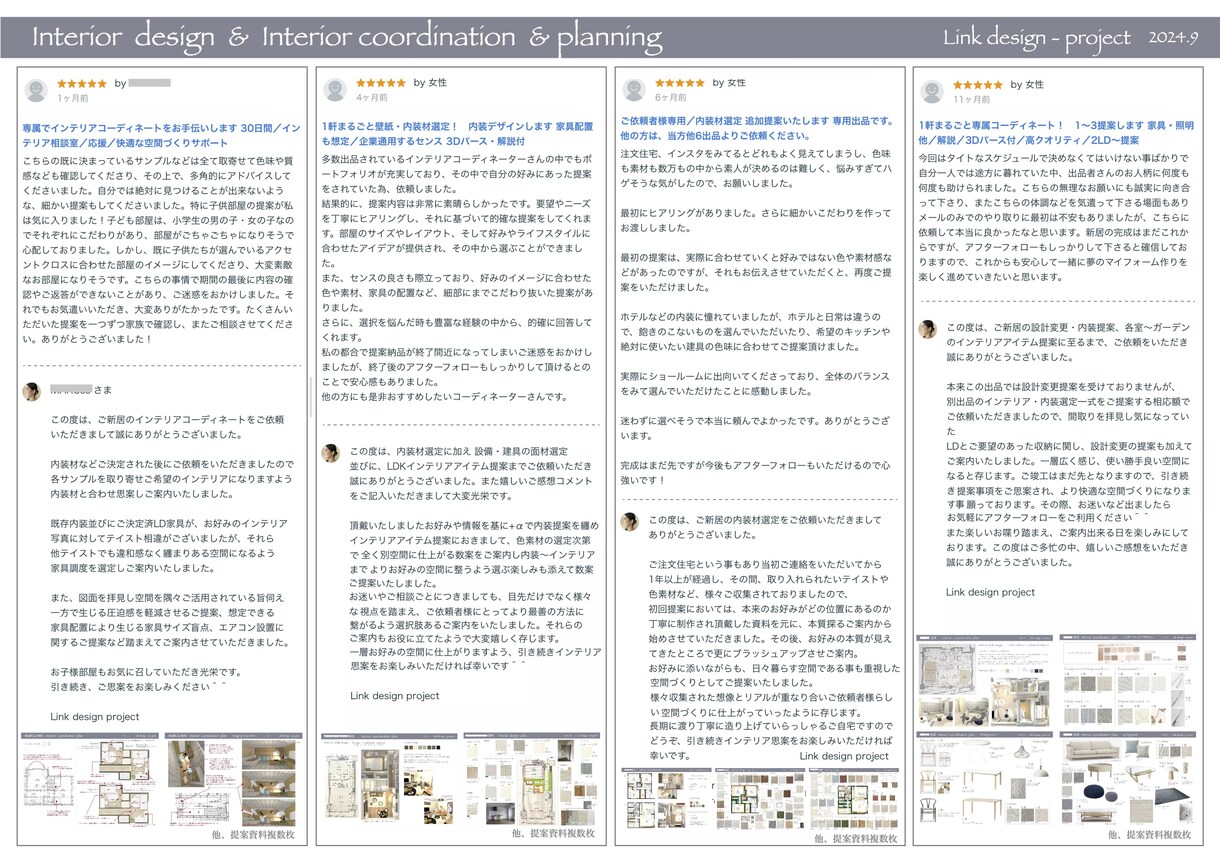
Task: Click the 1ヶ月前 review date
Action: (x=72, y=99)
